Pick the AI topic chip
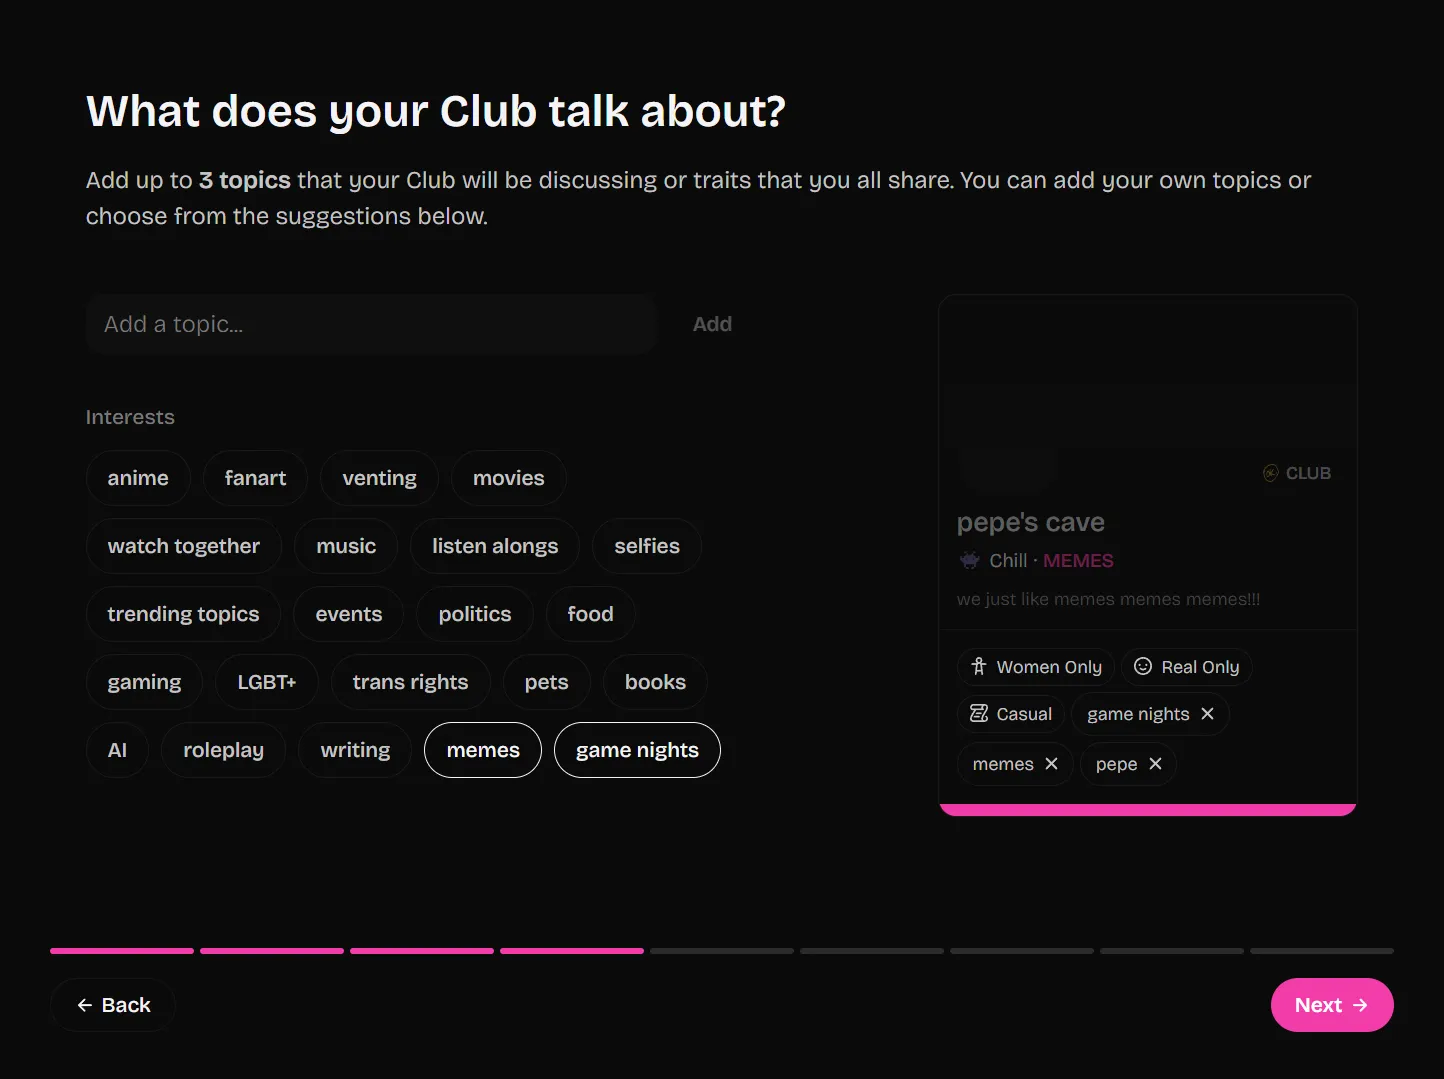Viewport: 1444px width, 1079px height. (117, 750)
